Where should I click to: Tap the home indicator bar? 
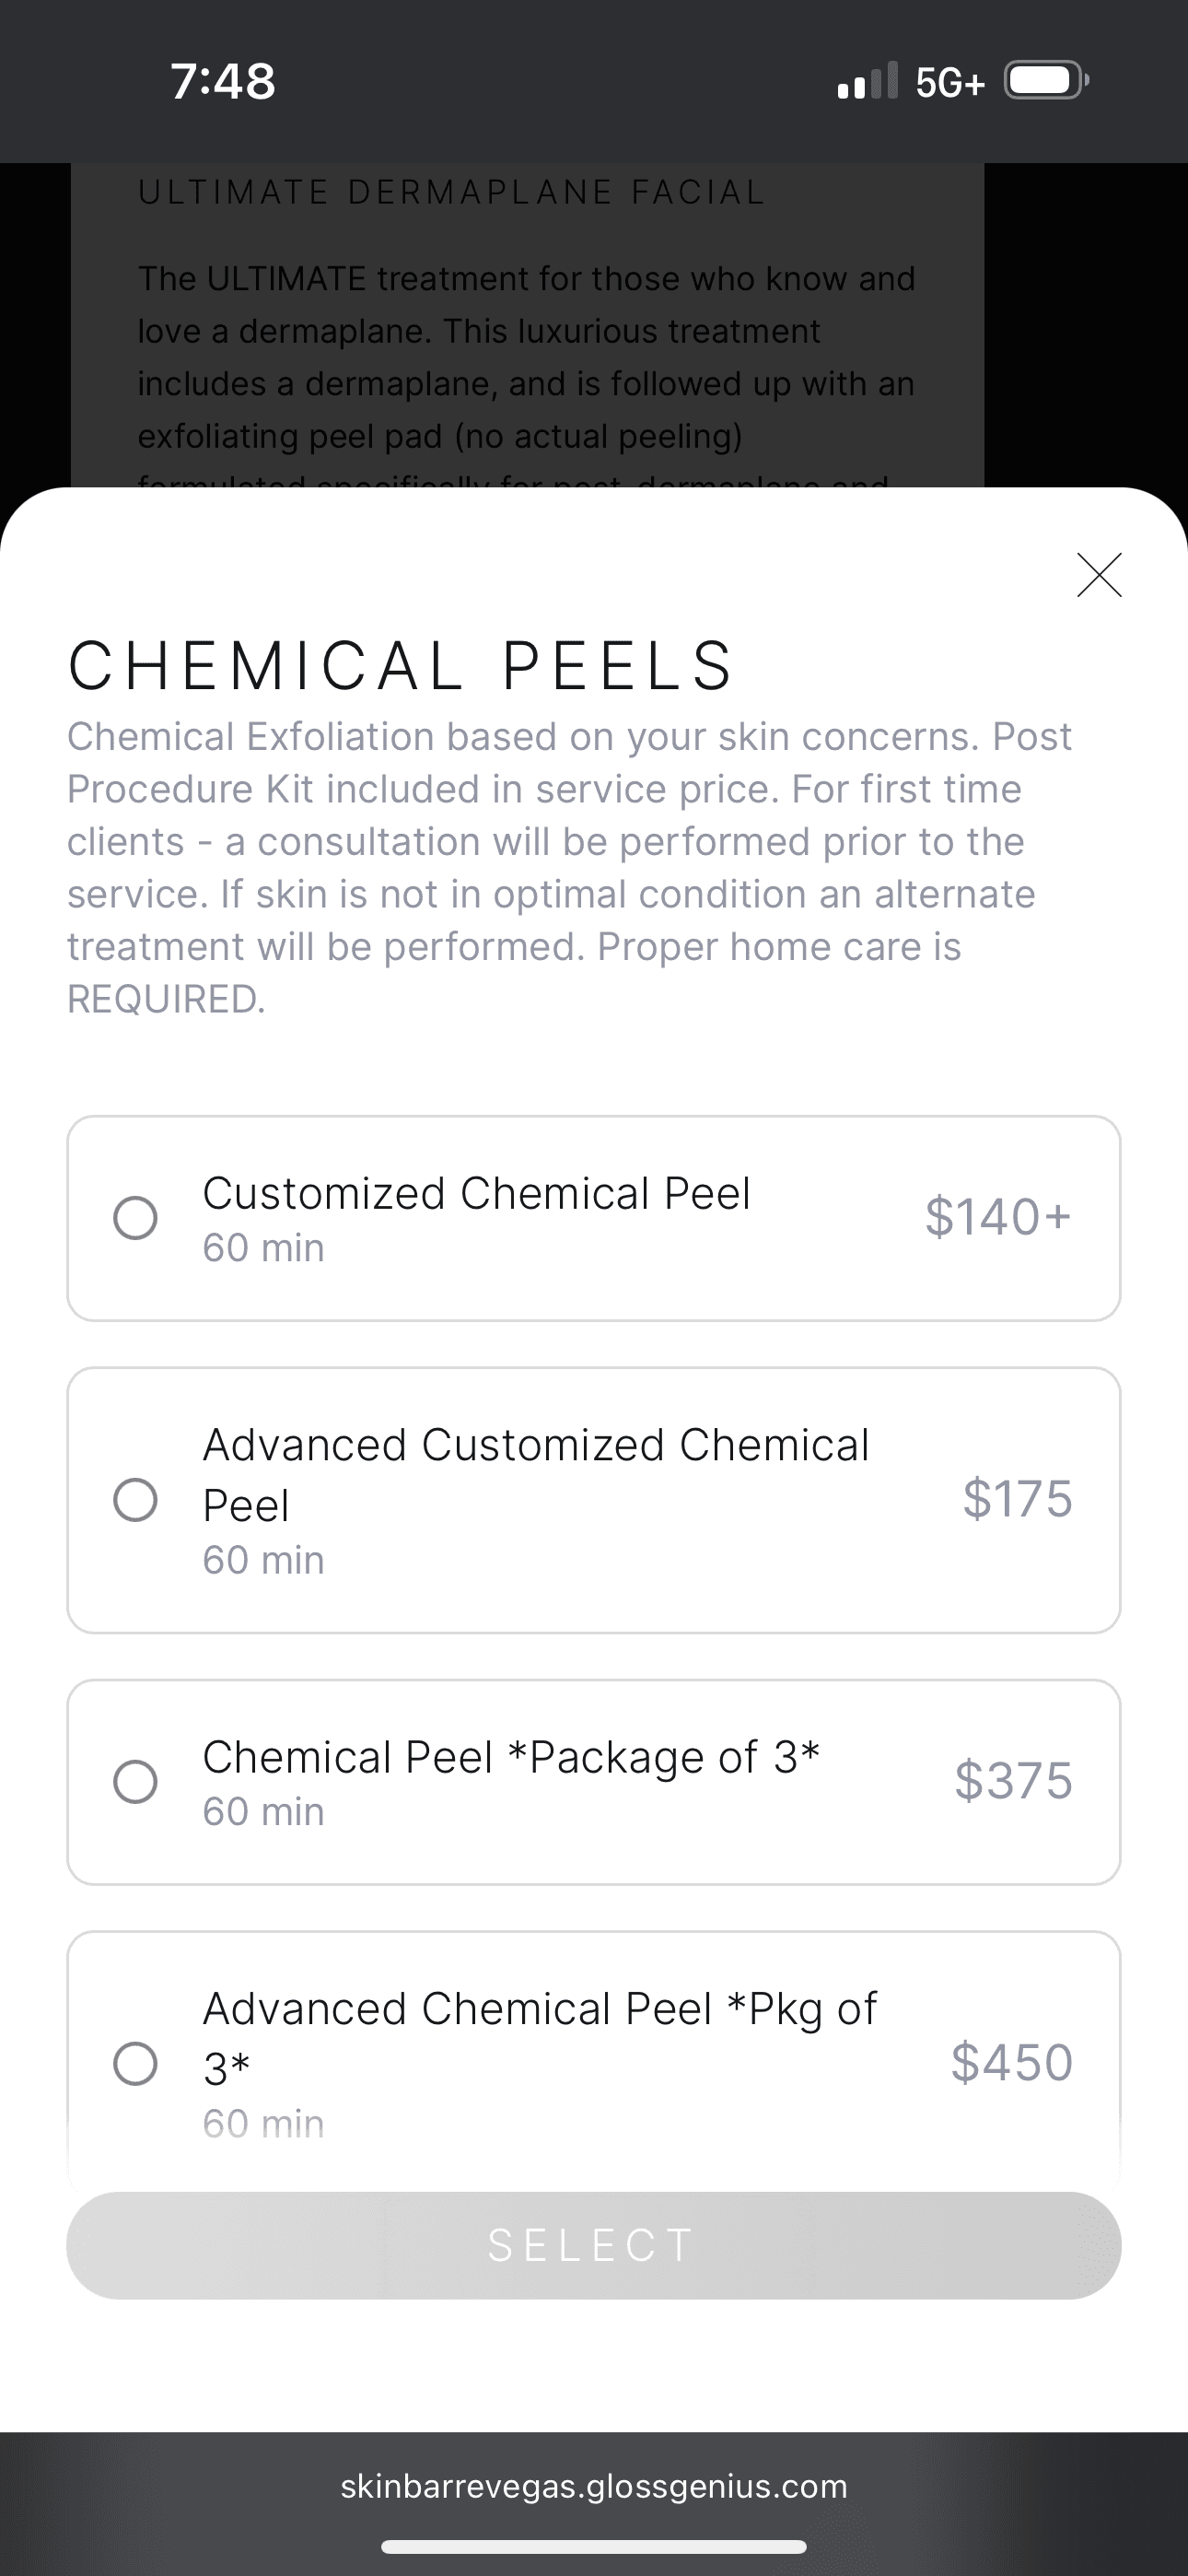click(594, 2546)
